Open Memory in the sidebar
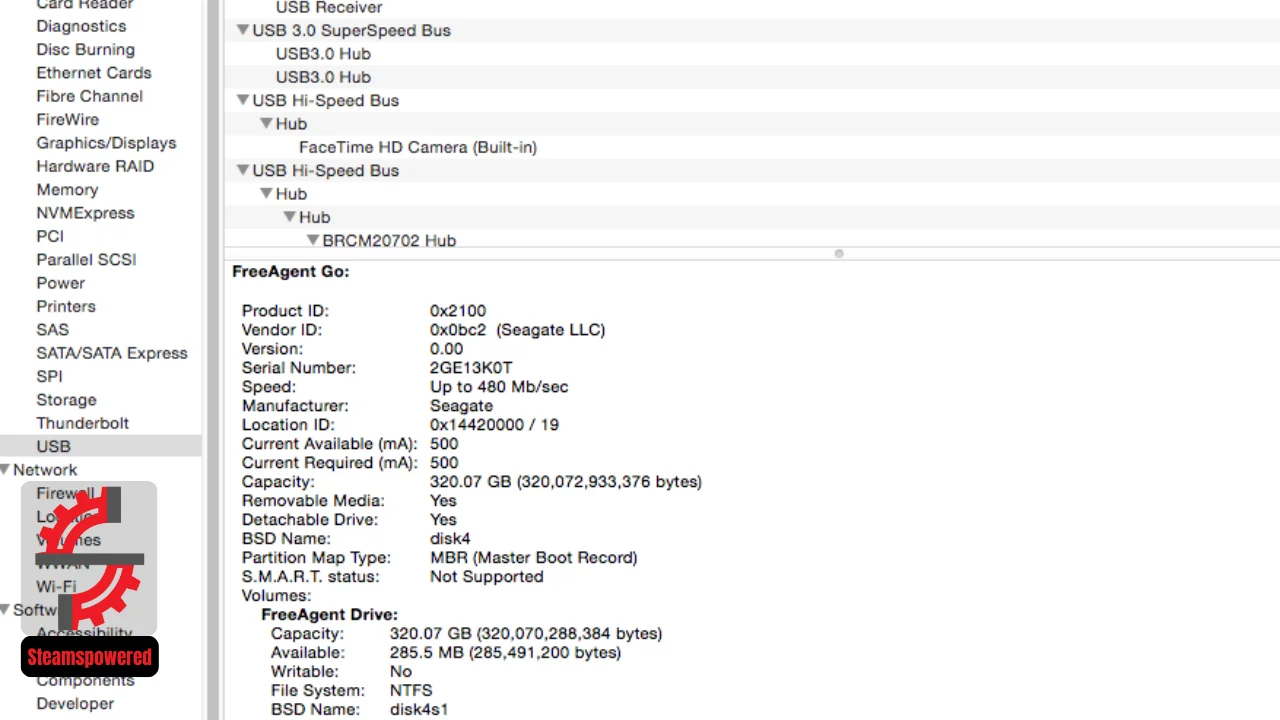This screenshot has width=1280, height=720. pyautogui.click(x=67, y=189)
